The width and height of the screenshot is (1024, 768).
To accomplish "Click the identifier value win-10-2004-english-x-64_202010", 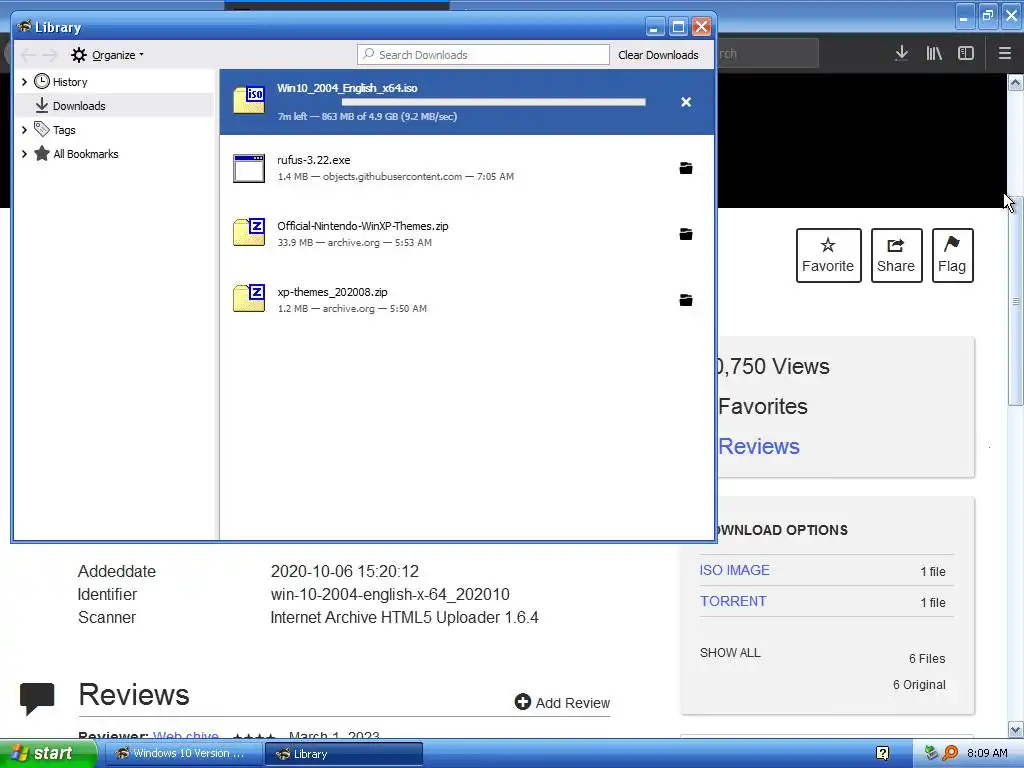I will [x=390, y=594].
